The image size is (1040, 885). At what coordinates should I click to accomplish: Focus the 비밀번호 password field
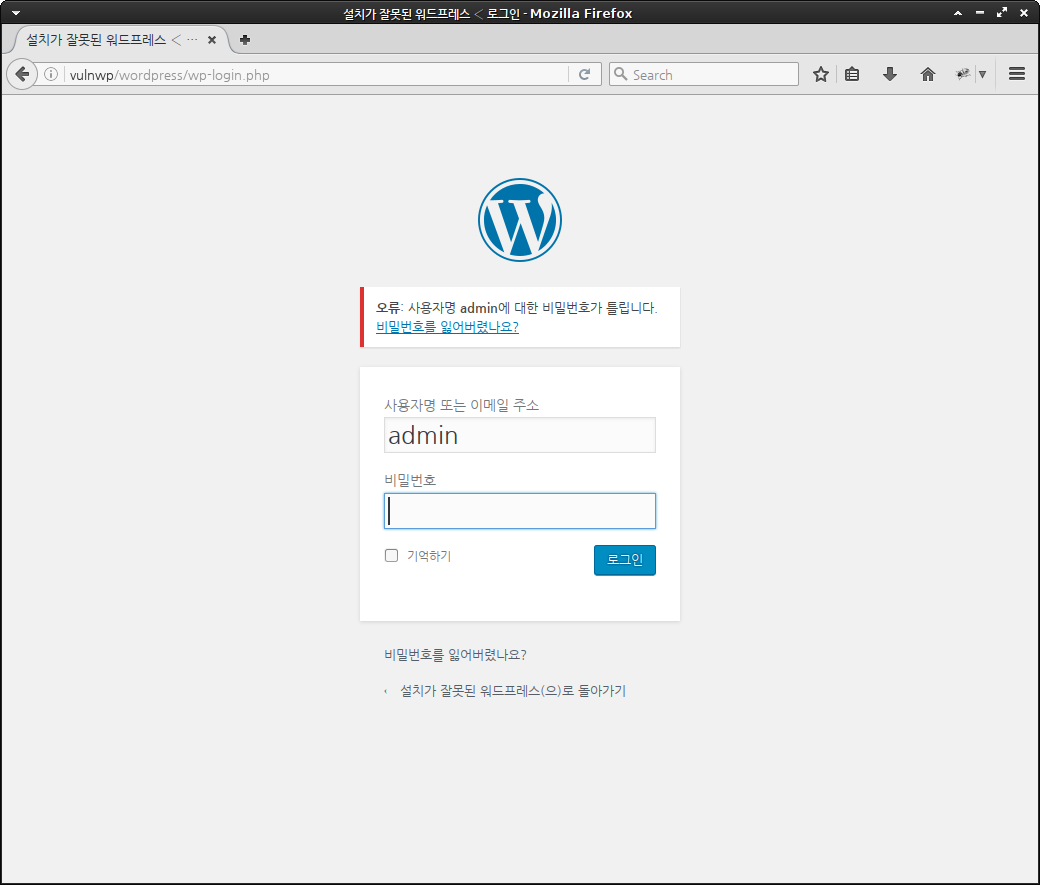click(x=520, y=511)
